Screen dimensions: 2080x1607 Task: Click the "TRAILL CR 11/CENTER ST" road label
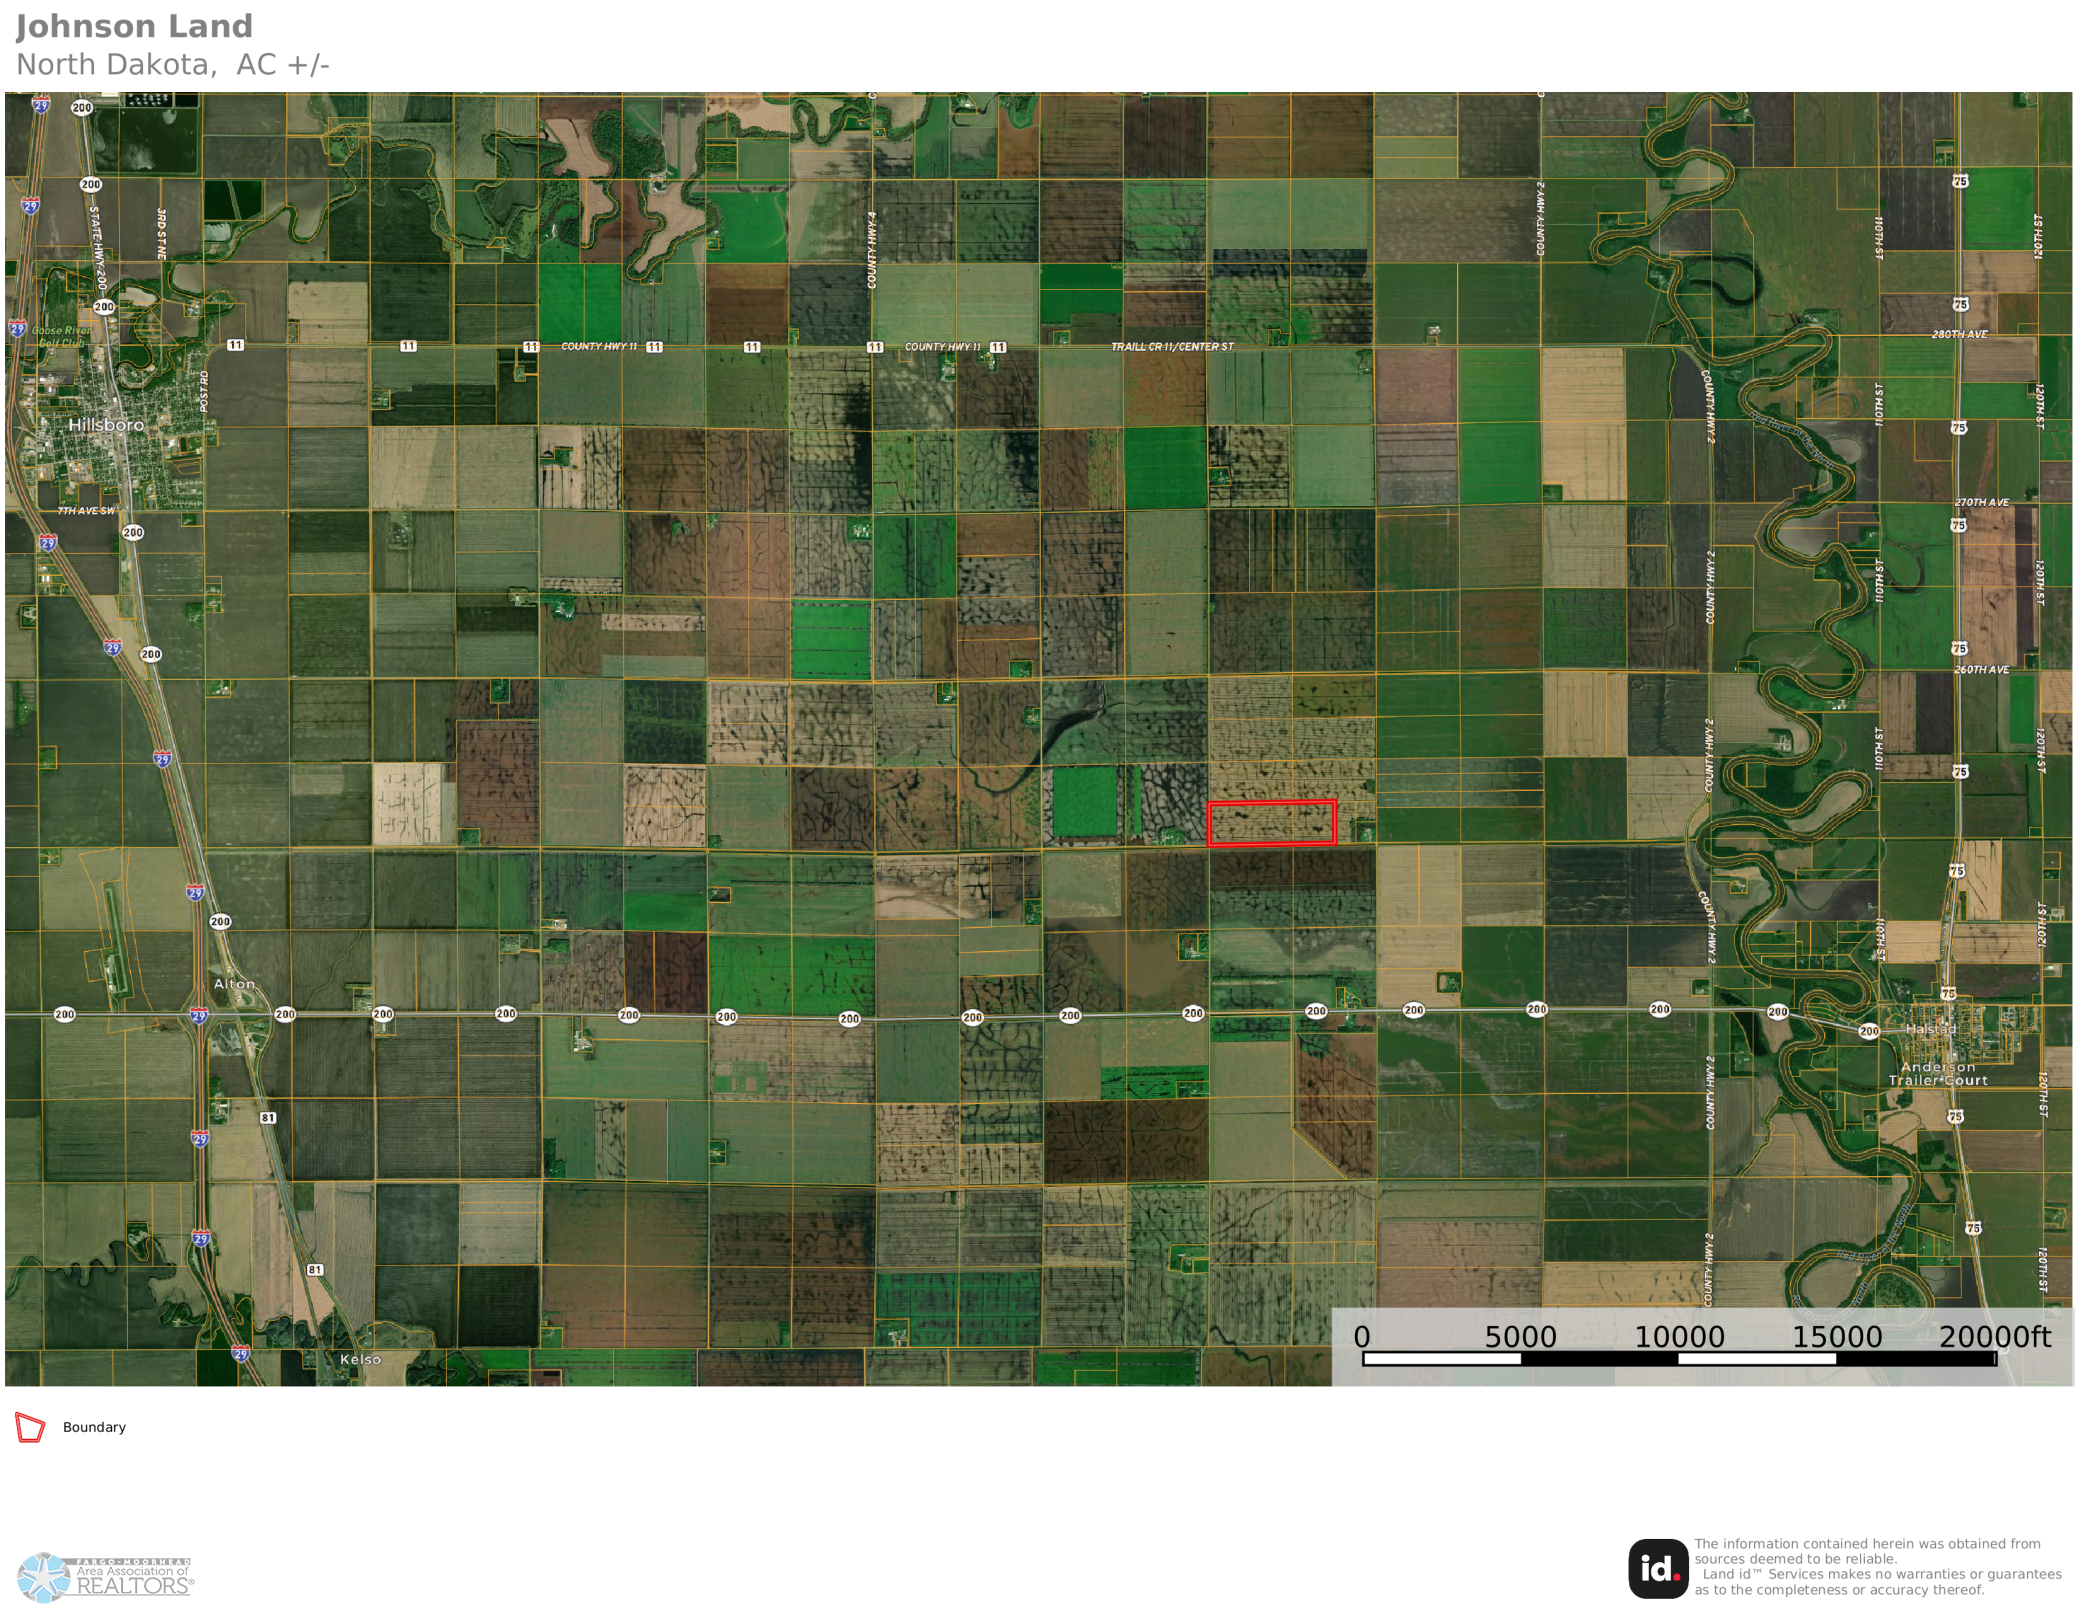click(1172, 347)
